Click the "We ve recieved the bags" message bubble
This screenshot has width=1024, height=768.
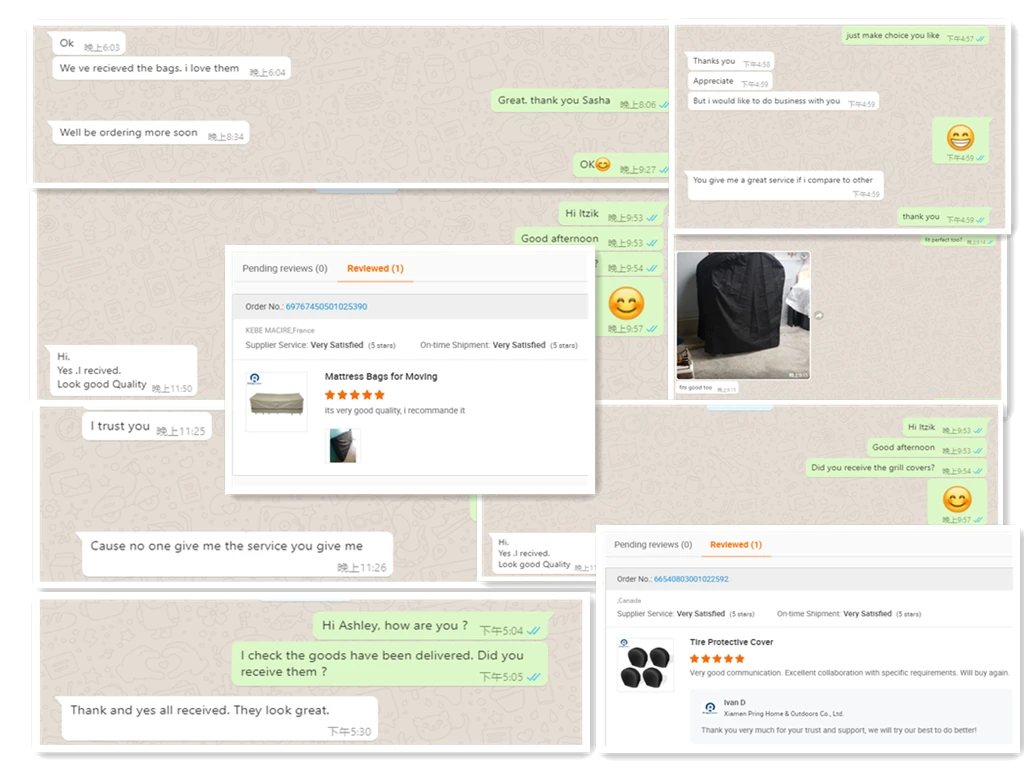172,69
